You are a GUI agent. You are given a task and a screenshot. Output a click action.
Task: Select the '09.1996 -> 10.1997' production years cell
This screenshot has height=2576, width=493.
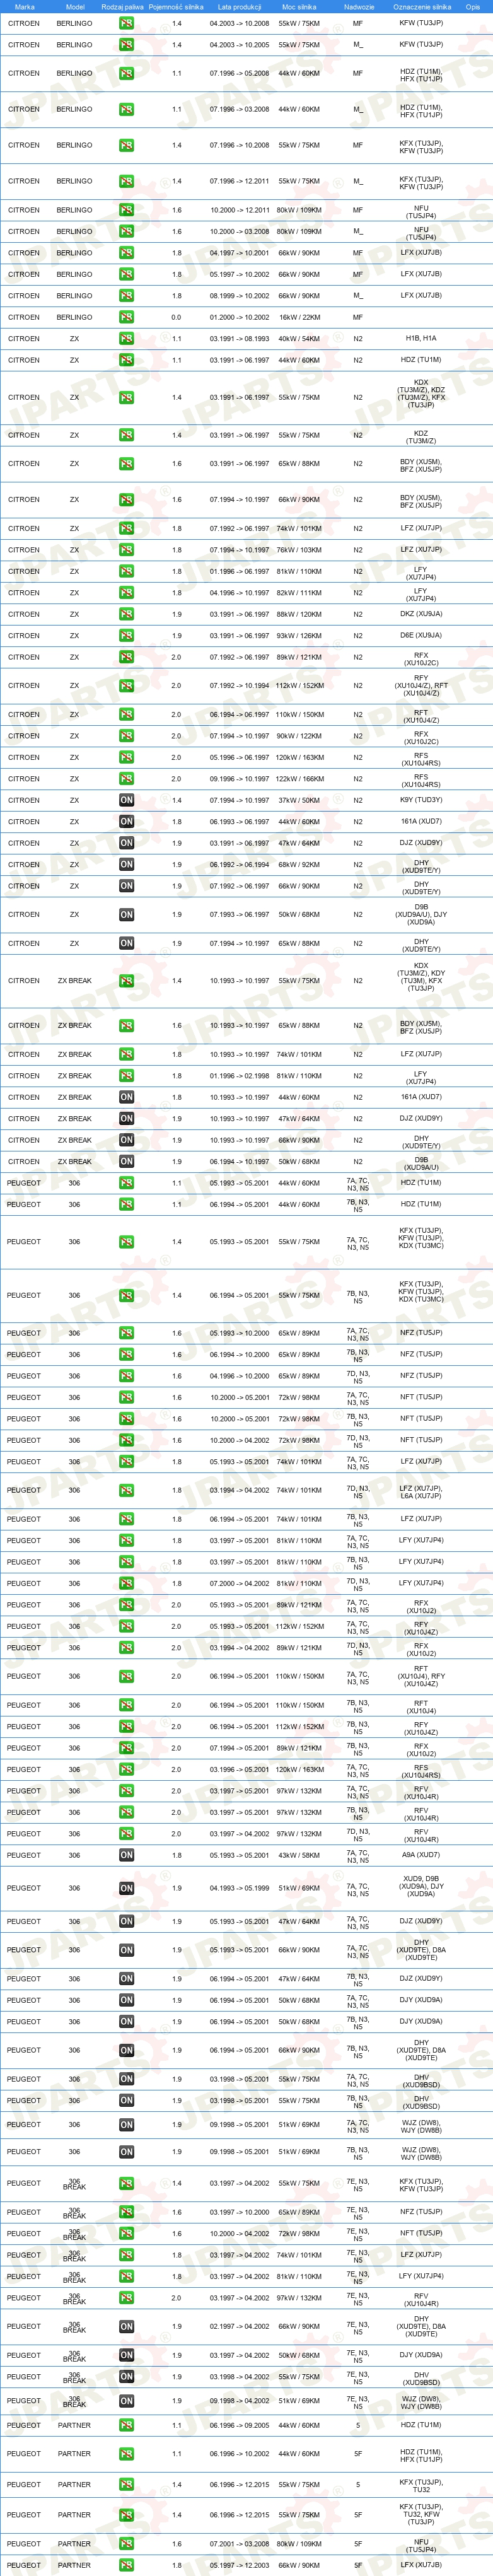point(239,779)
